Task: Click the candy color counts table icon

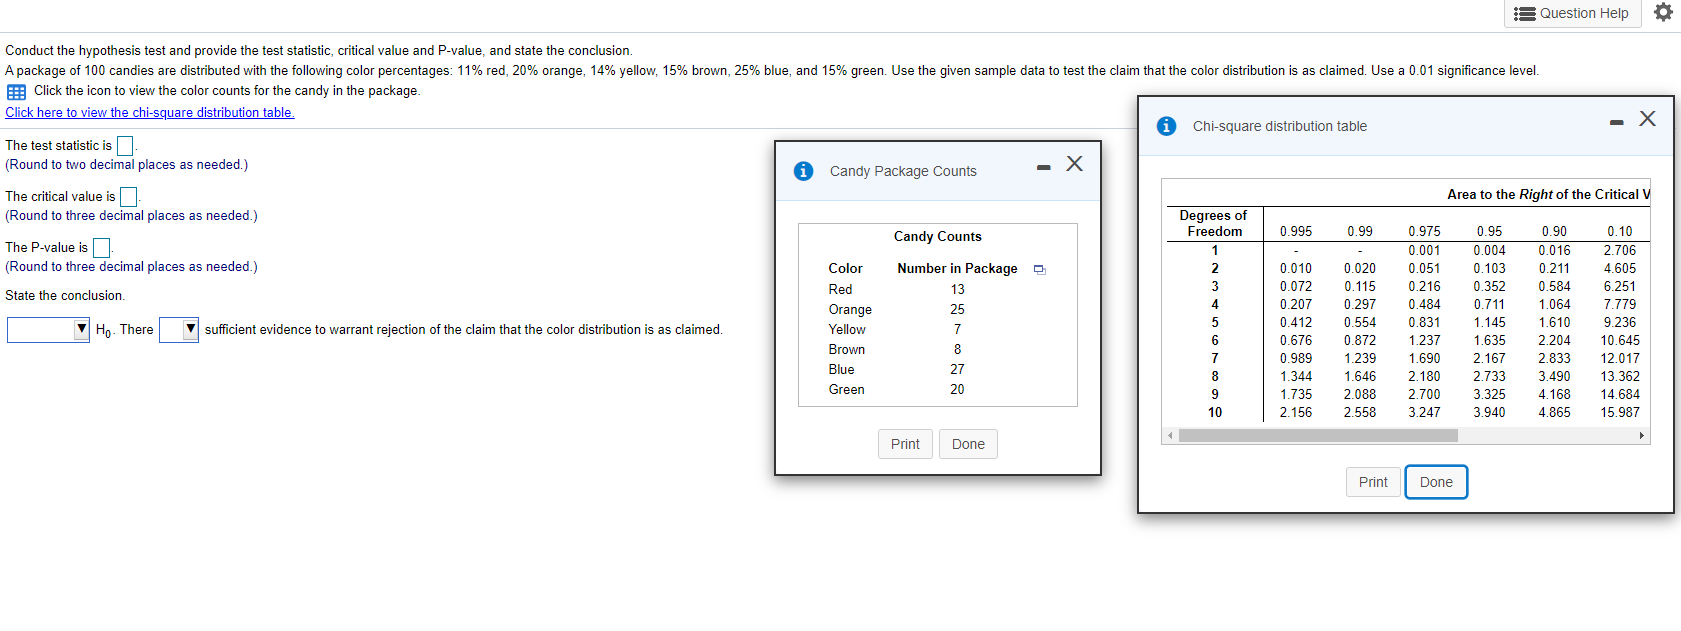Action: (x=17, y=92)
